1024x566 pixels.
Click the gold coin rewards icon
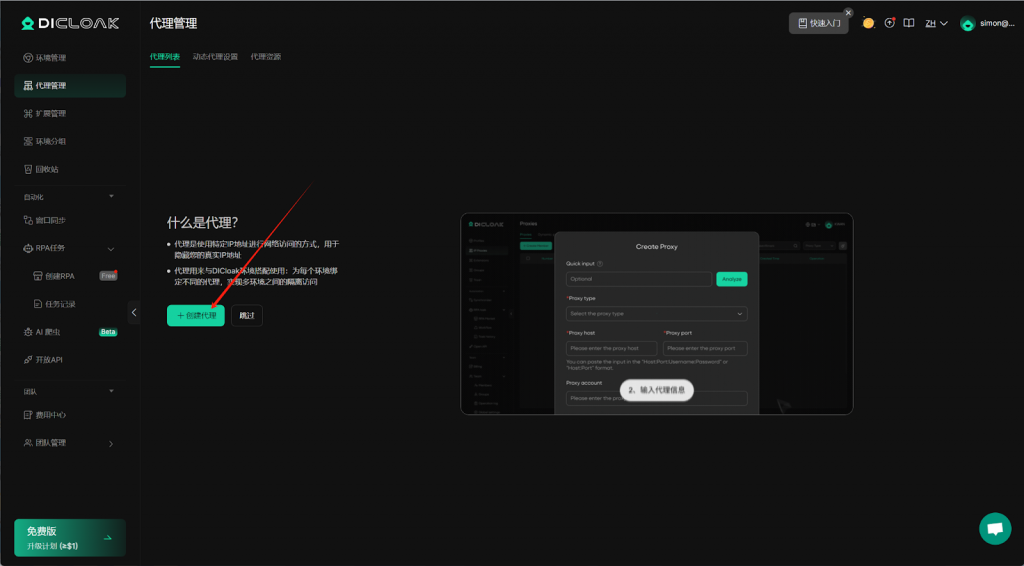(x=868, y=23)
